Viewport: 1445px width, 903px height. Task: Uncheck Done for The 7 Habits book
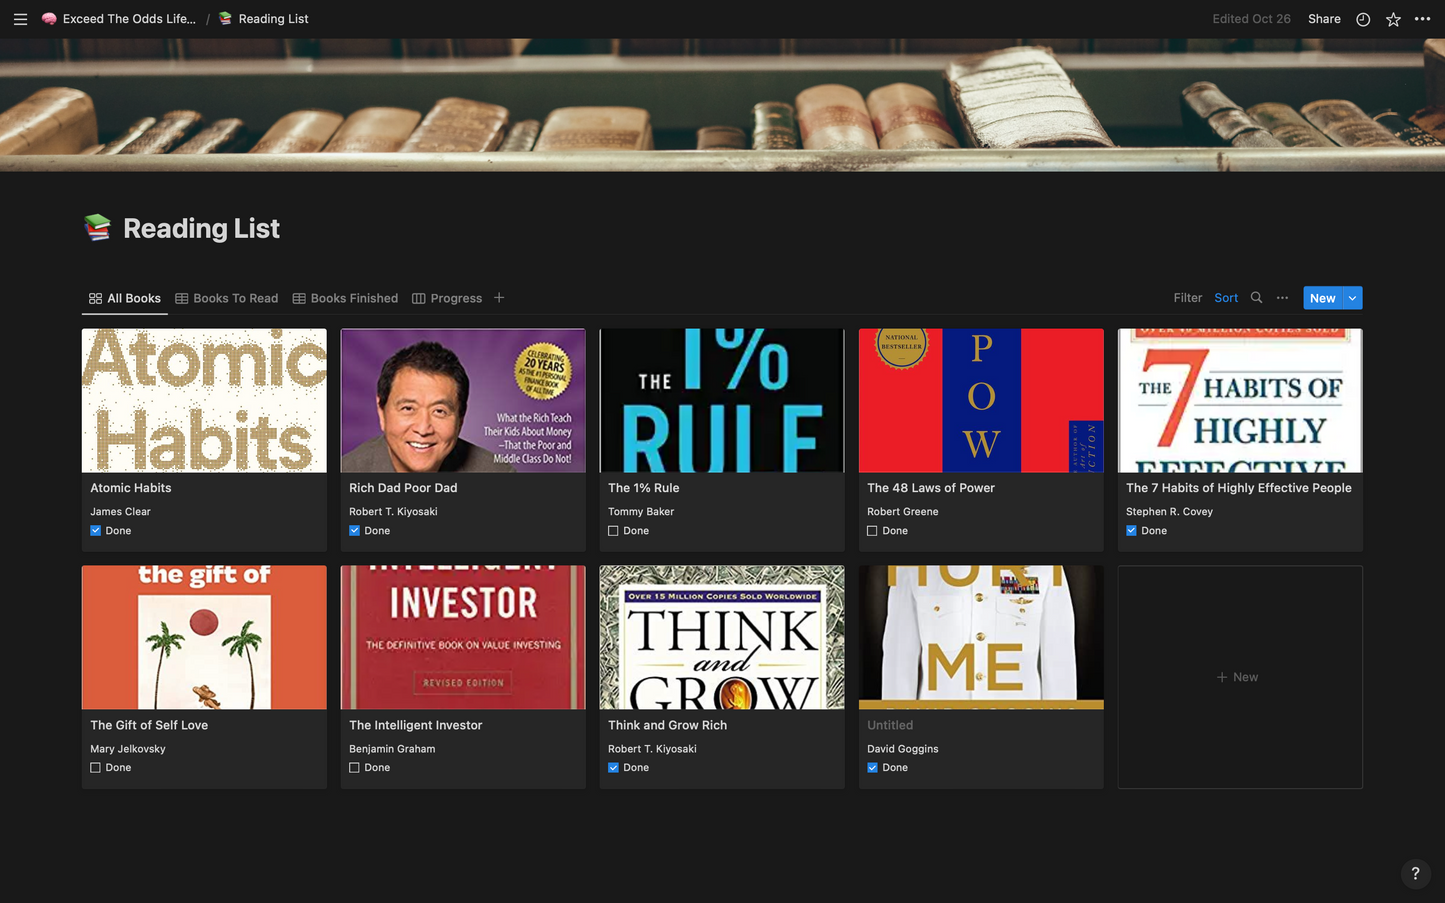pyautogui.click(x=1132, y=531)
